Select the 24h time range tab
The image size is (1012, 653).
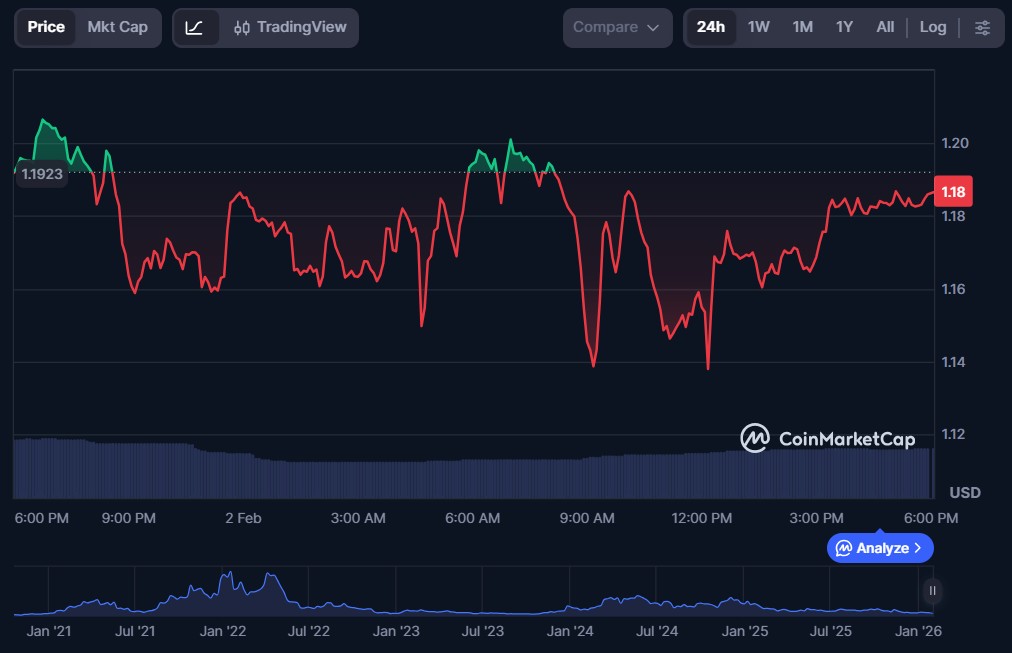pyautogui.click(x=711, y=28)
